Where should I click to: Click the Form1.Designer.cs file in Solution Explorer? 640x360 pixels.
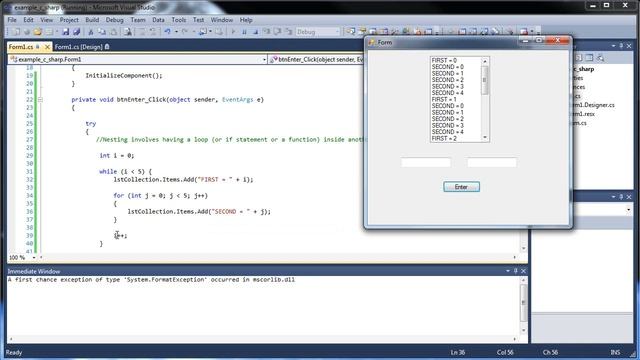593,105
